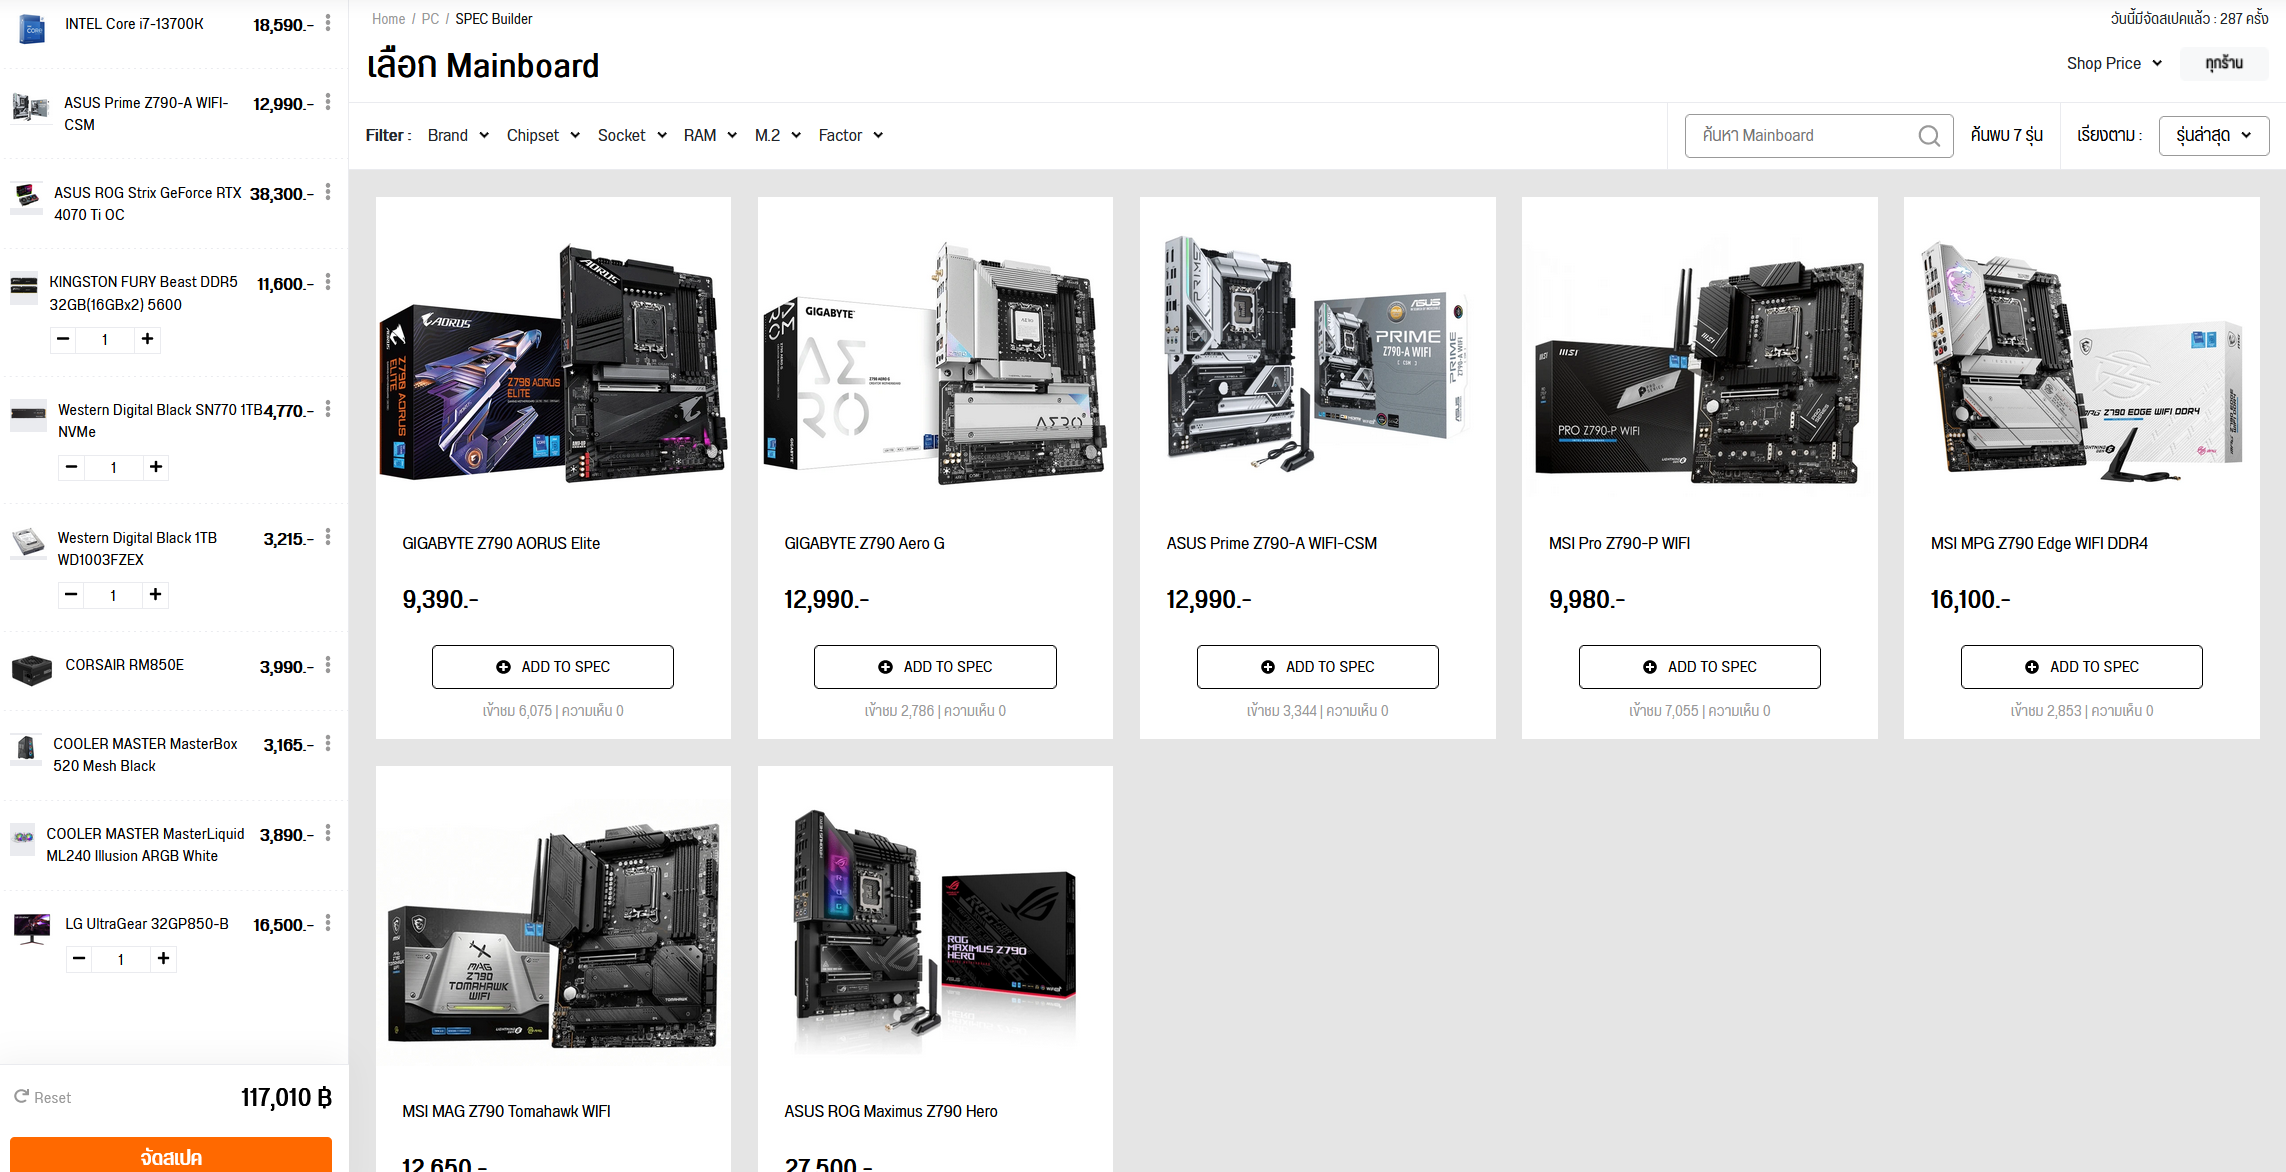This screenshot has height=1172, width=2286.
Task: Click the ทุกร้าน shop selector button
Action: coord(2224,63)
